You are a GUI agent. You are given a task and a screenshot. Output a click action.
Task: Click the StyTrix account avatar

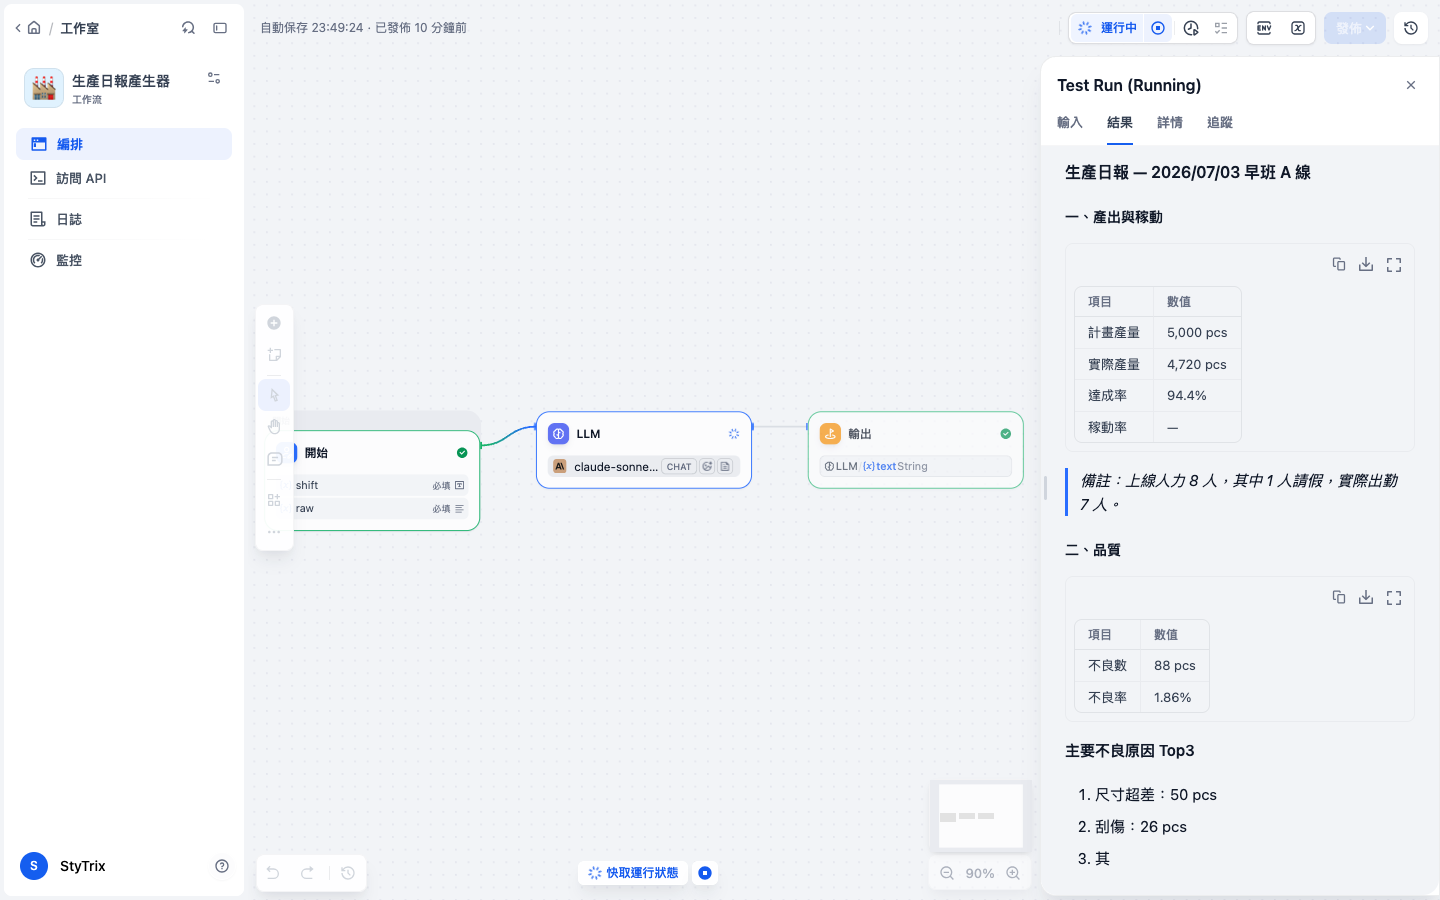coord(34,866)
